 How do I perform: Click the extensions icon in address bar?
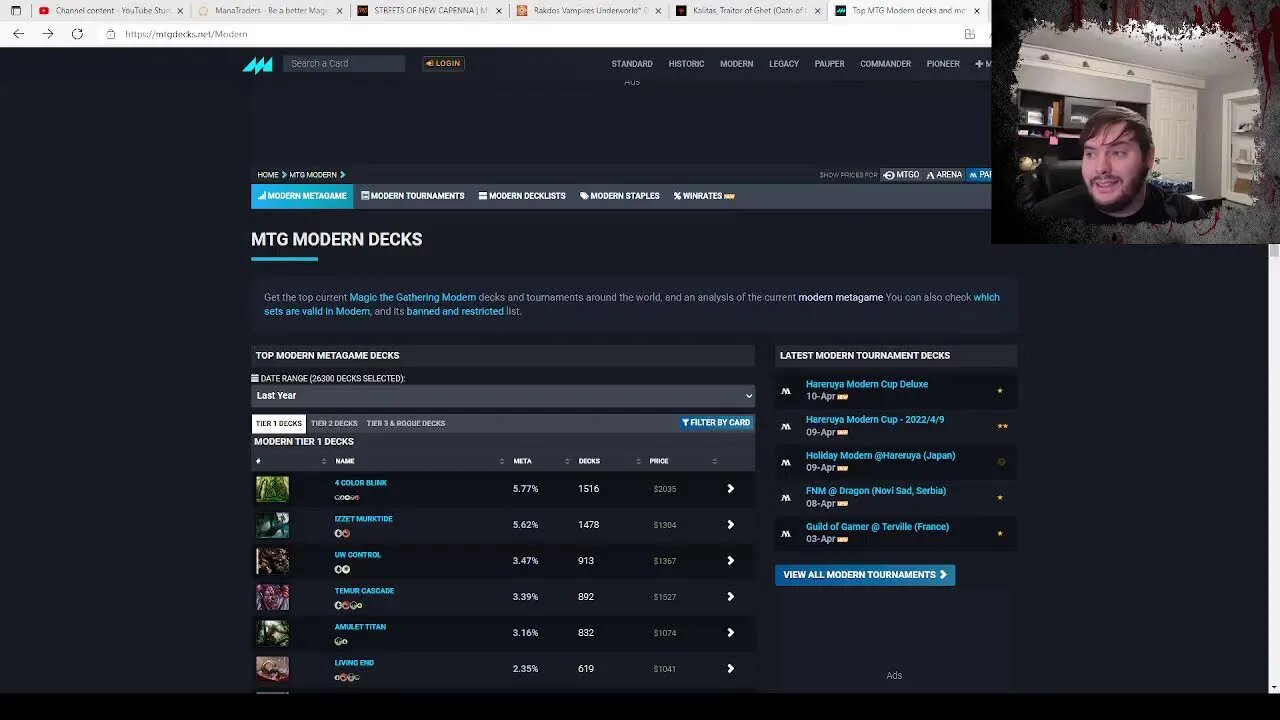969,34
